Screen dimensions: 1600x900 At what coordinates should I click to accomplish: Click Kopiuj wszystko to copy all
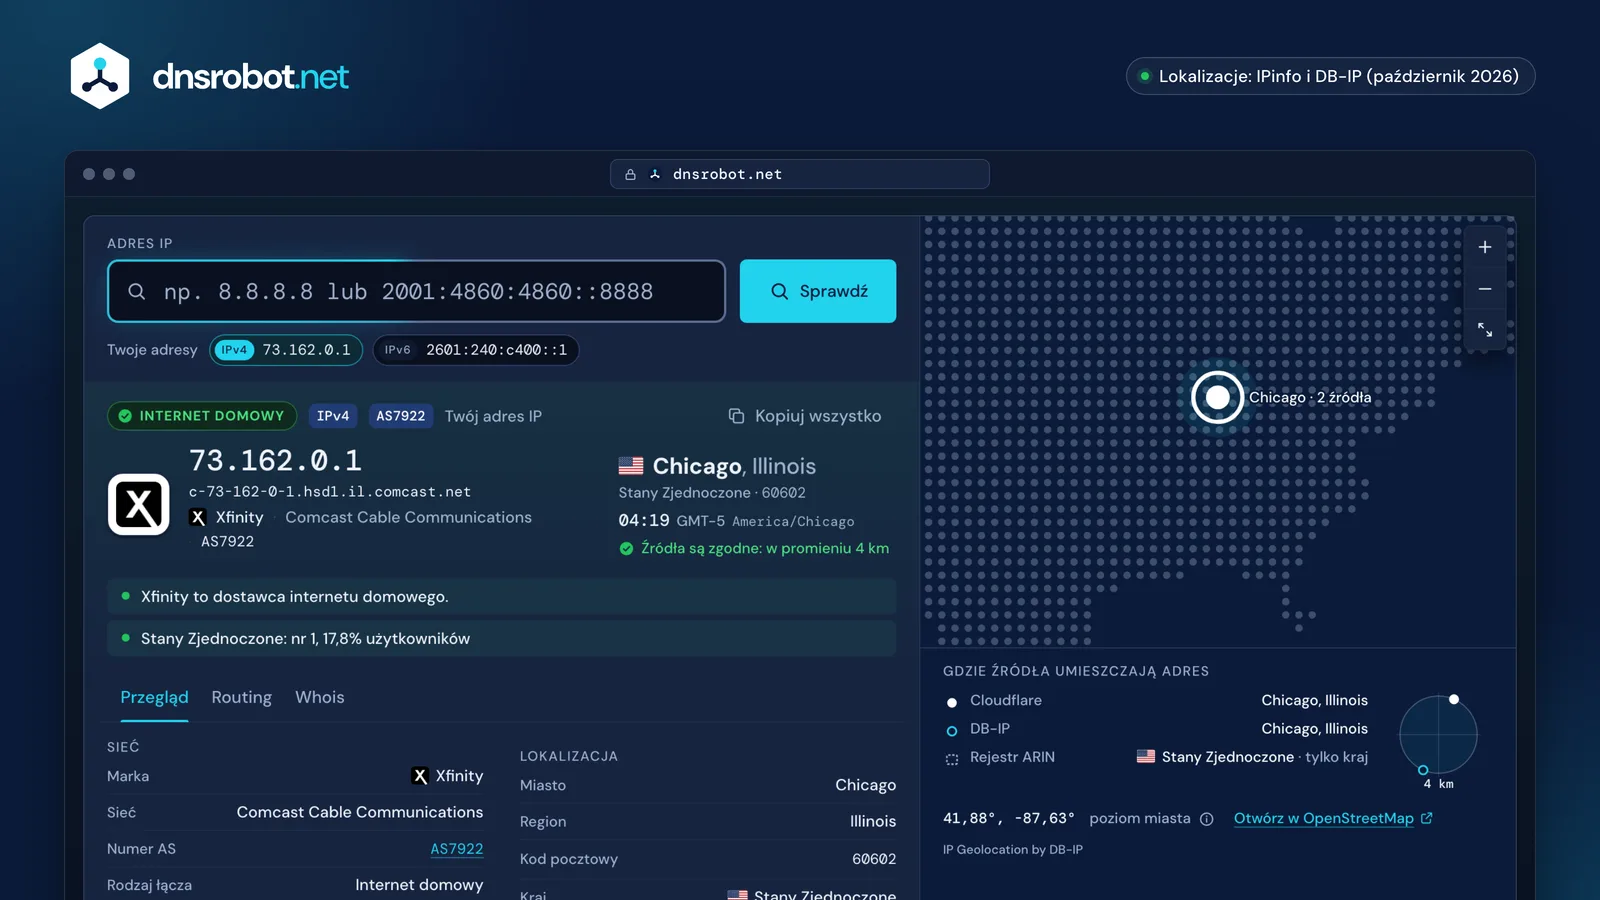coord(805,416)
